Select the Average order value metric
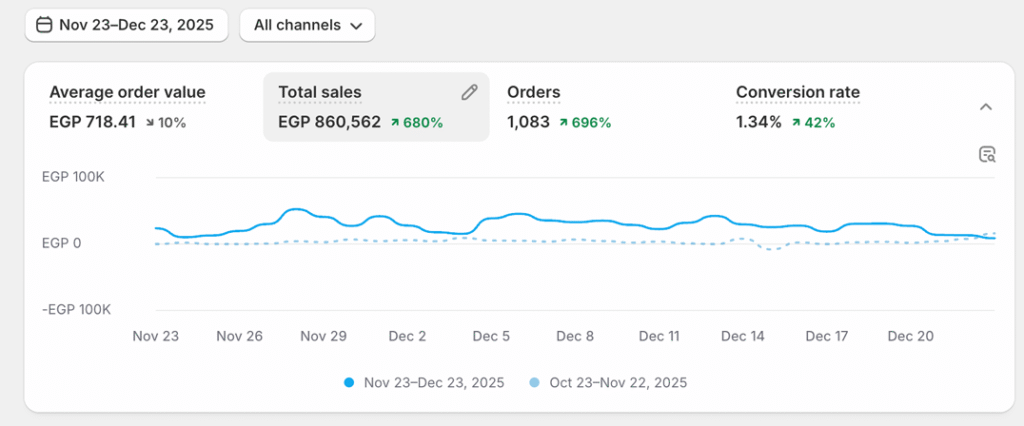 [127, 93]
